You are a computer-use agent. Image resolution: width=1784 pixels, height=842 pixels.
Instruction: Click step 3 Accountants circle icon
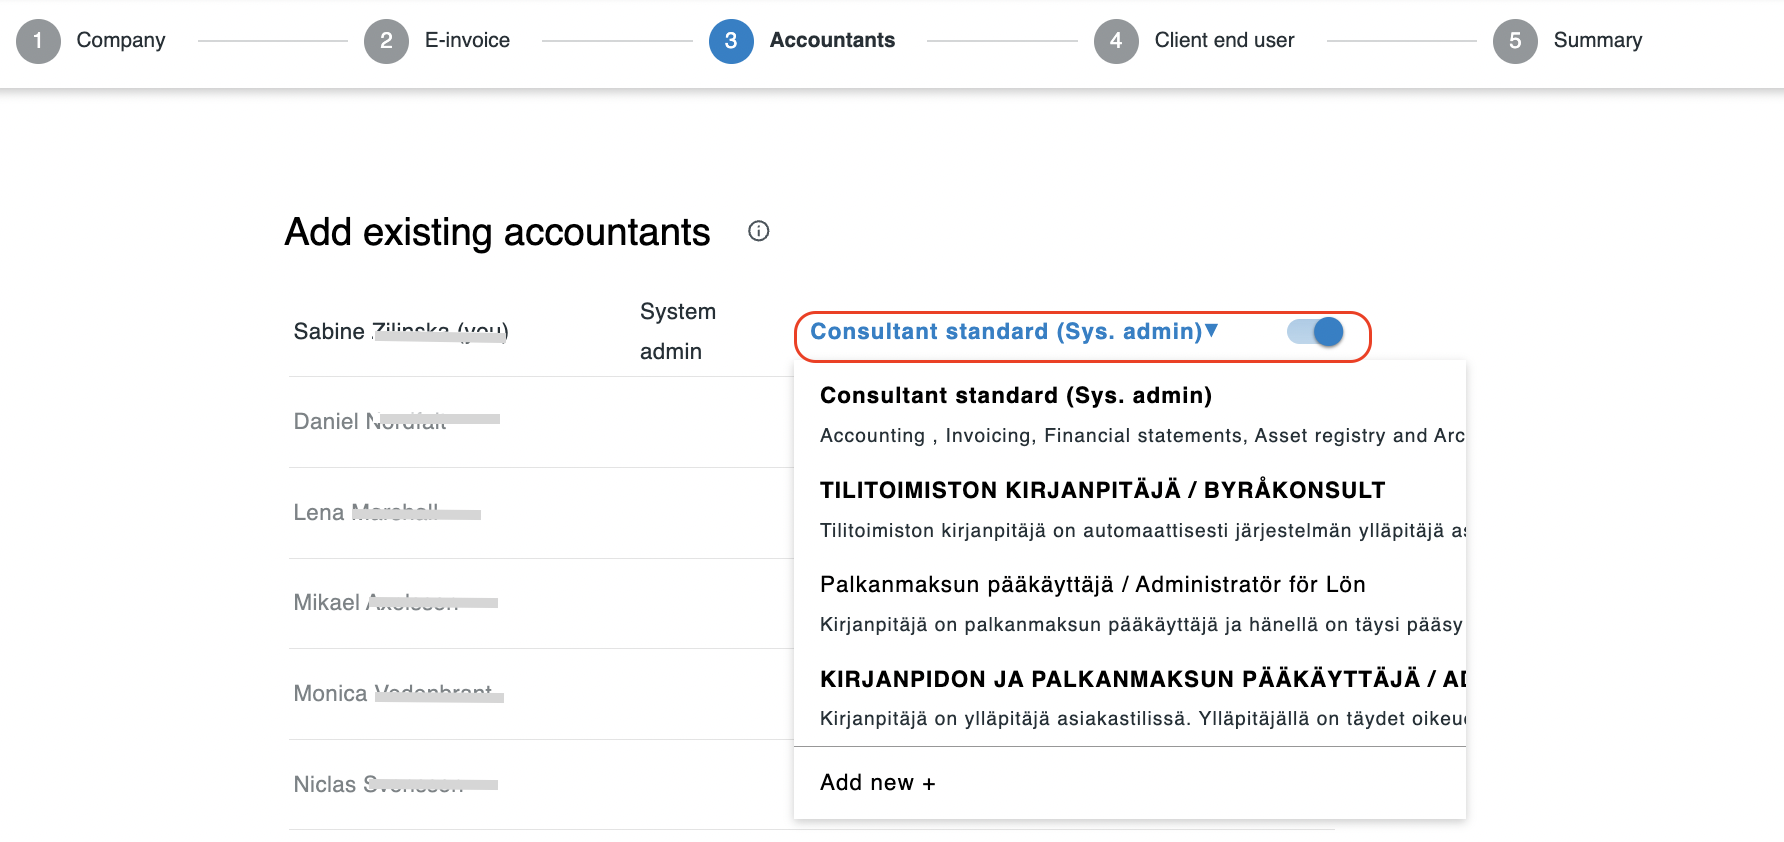pos(731,41)
